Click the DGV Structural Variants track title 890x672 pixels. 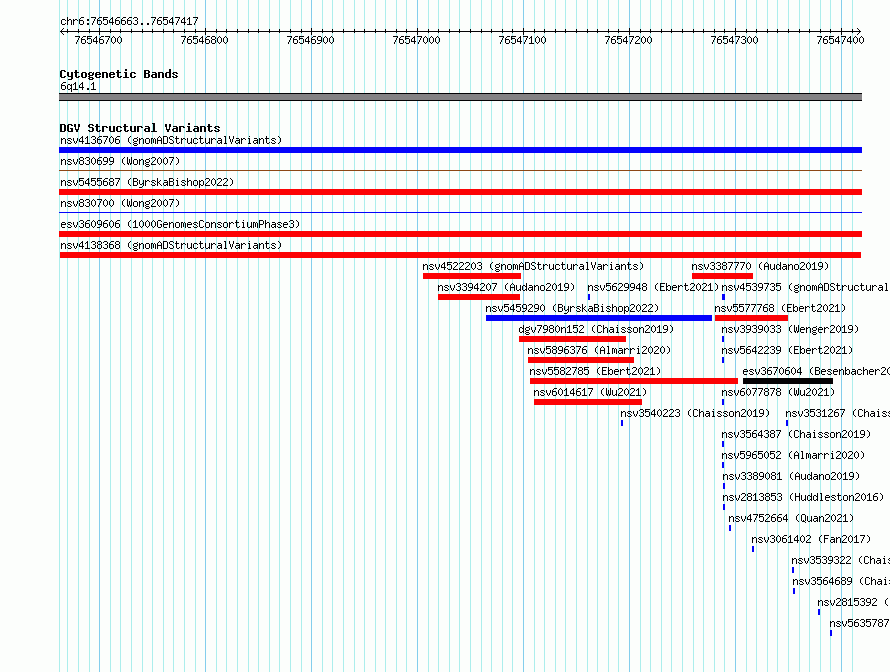[140, 128]
